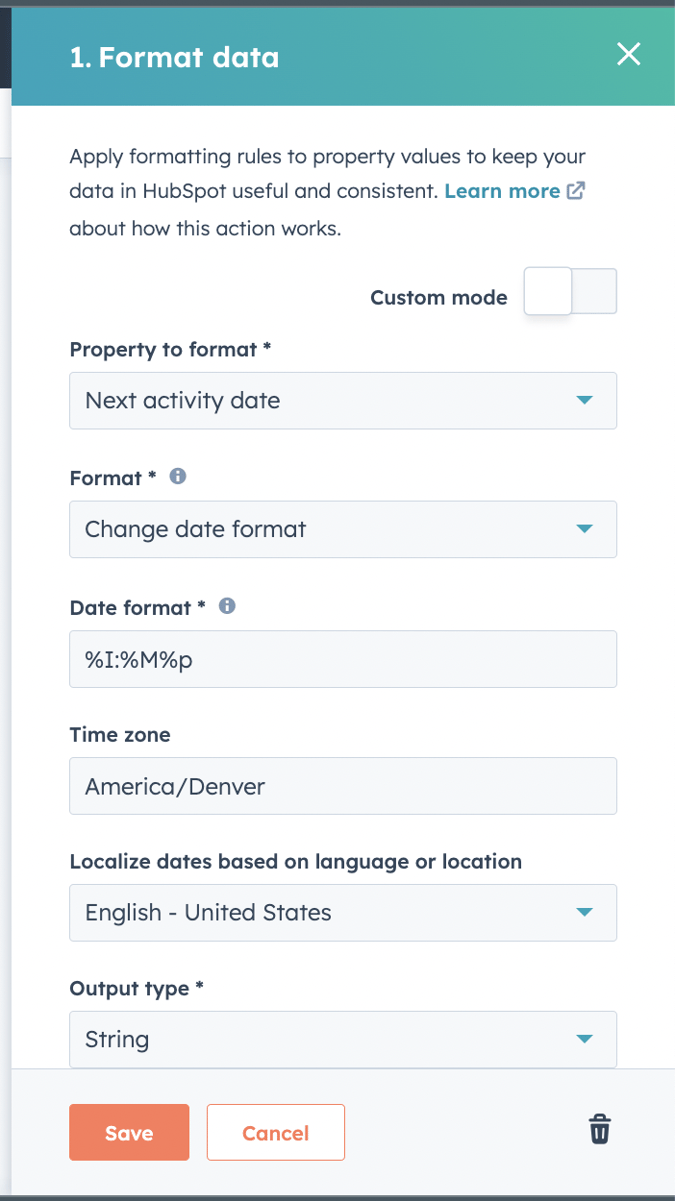Click the external link icon after Learn more
This screenshot has height=1201, width=675.
[x=576, y=190]
